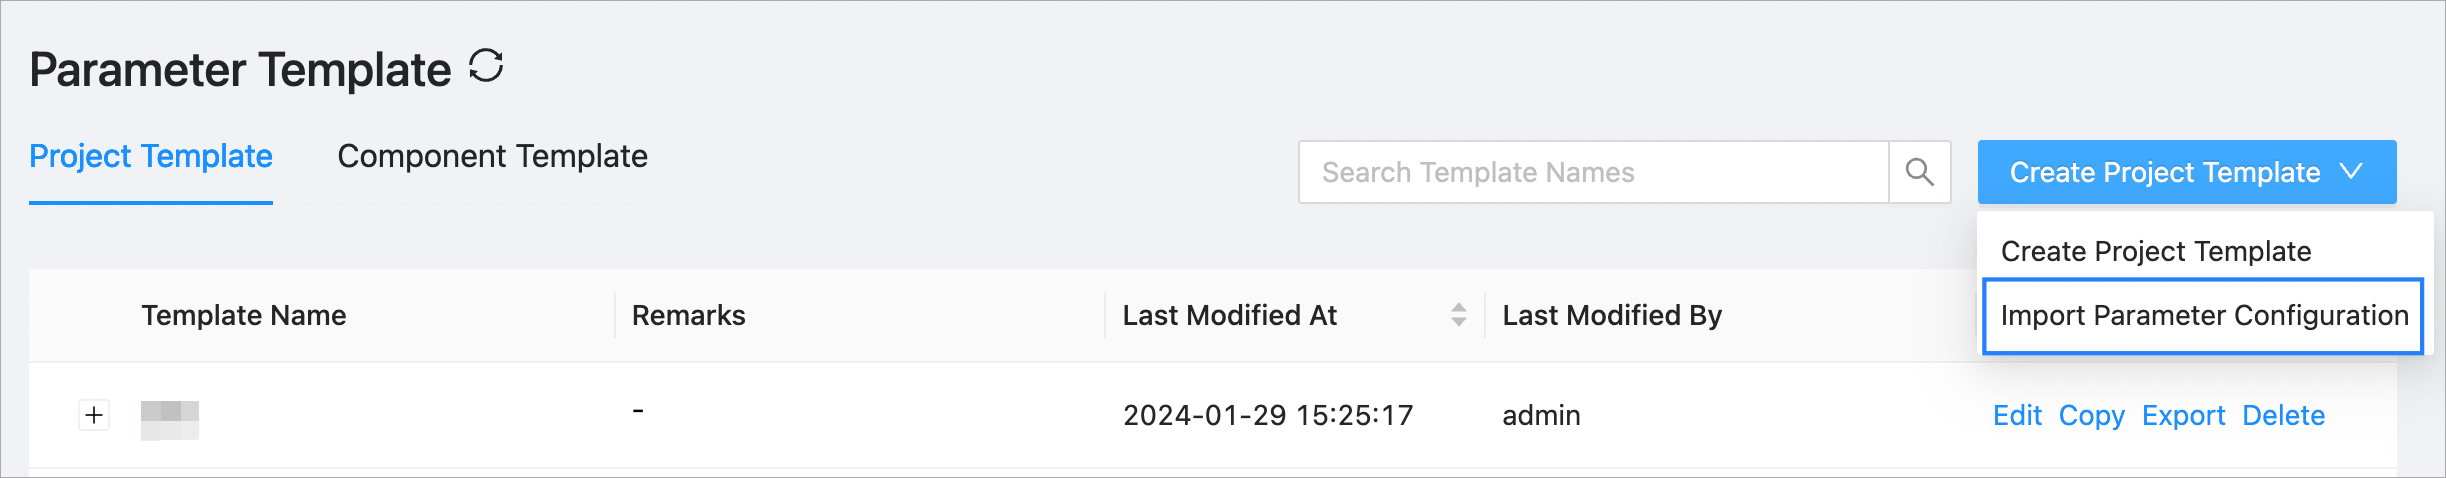Open the Create Project Template dropdown arrow
2446x478 pixels.
(x=2352, y=172)
